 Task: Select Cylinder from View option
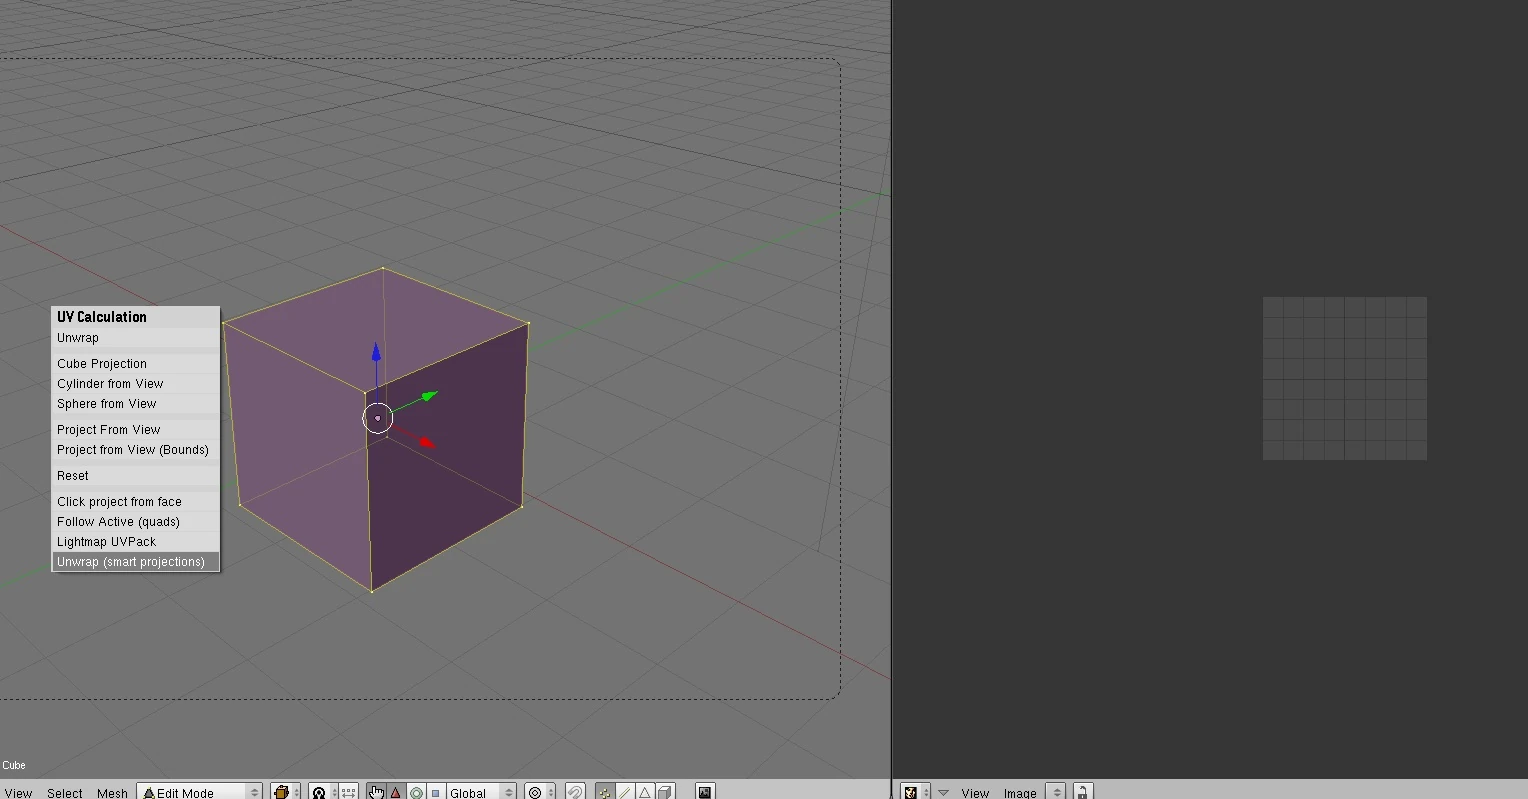click(136, 384)
